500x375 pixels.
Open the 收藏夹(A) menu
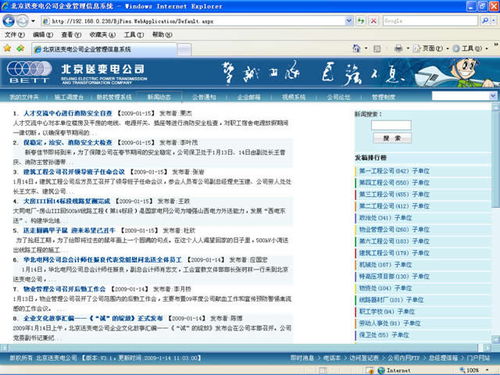(102, 35)
